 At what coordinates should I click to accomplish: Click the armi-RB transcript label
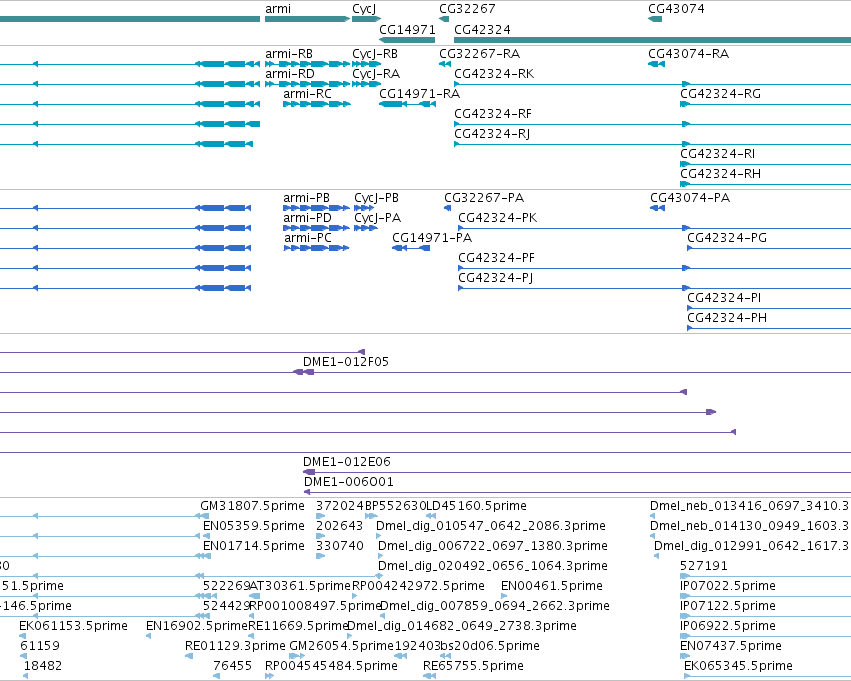(x=289, y=54)
